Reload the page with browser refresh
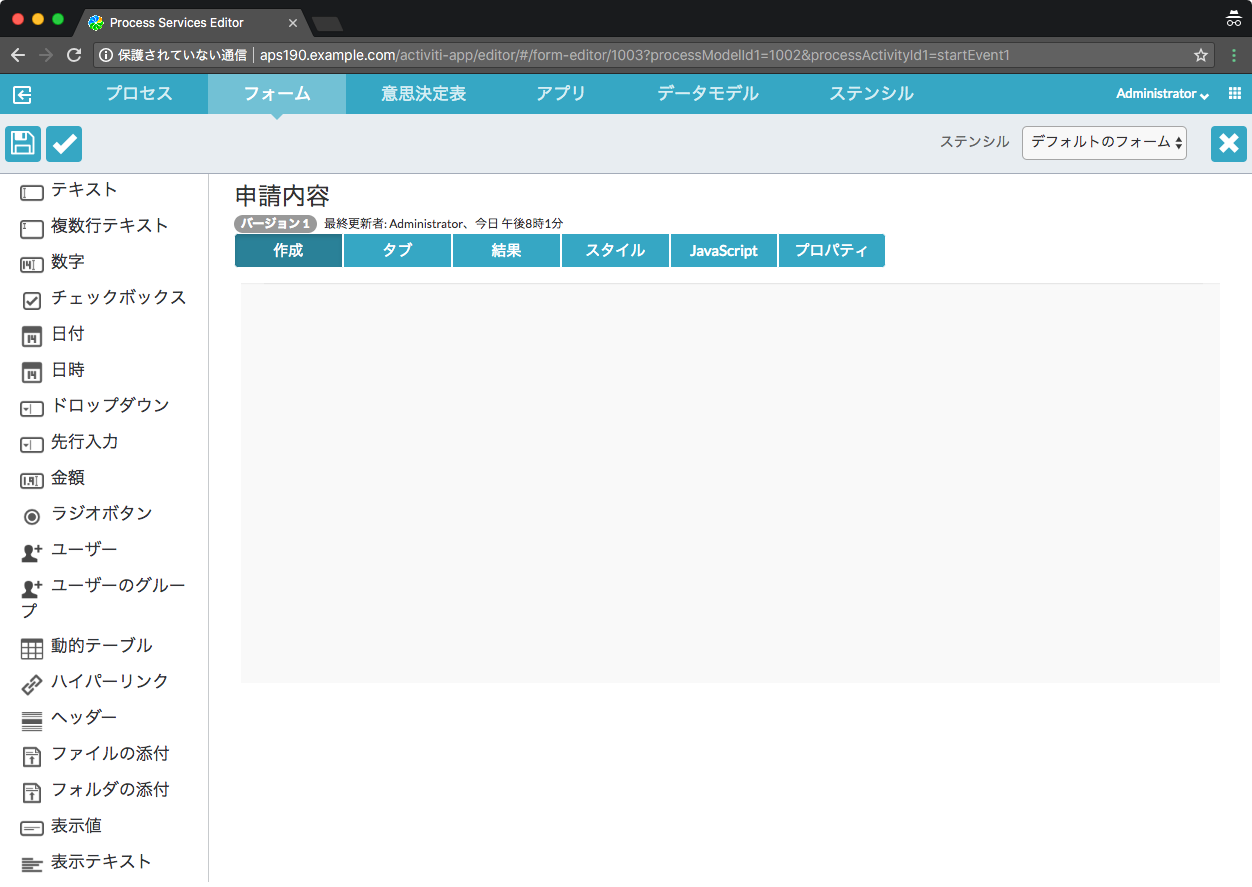The width and height of the screenshot is (1252, 887). click(74, 55)
